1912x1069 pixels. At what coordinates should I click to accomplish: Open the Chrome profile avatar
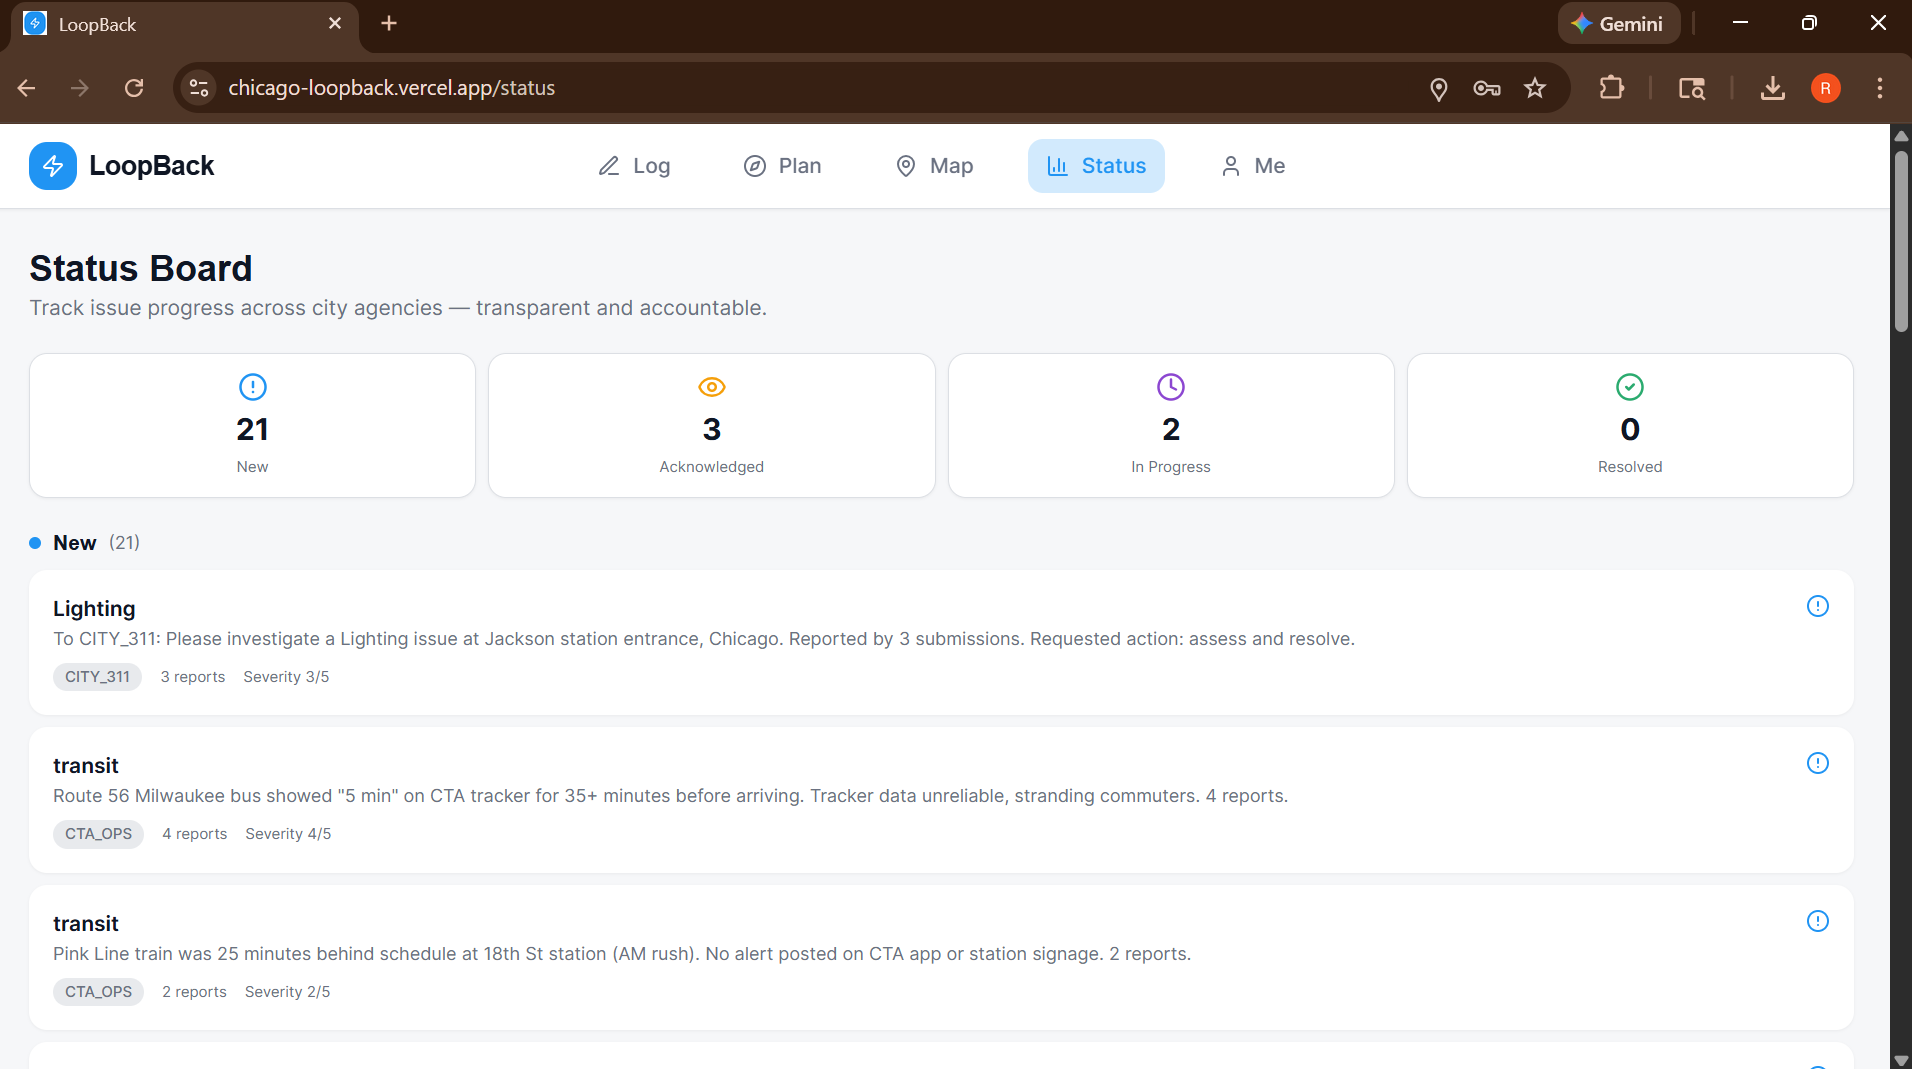[x=1826, y=88]
